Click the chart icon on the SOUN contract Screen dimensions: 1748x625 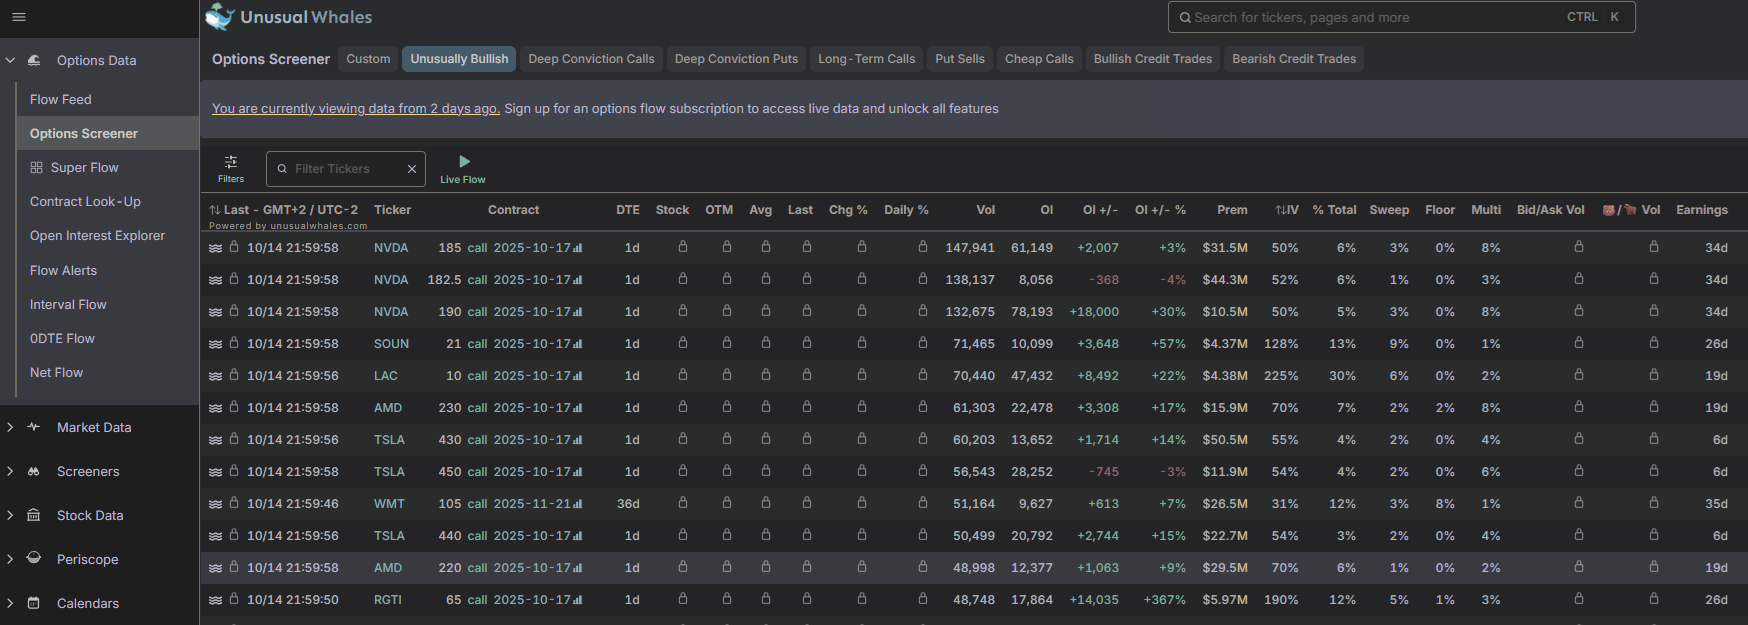578,344
